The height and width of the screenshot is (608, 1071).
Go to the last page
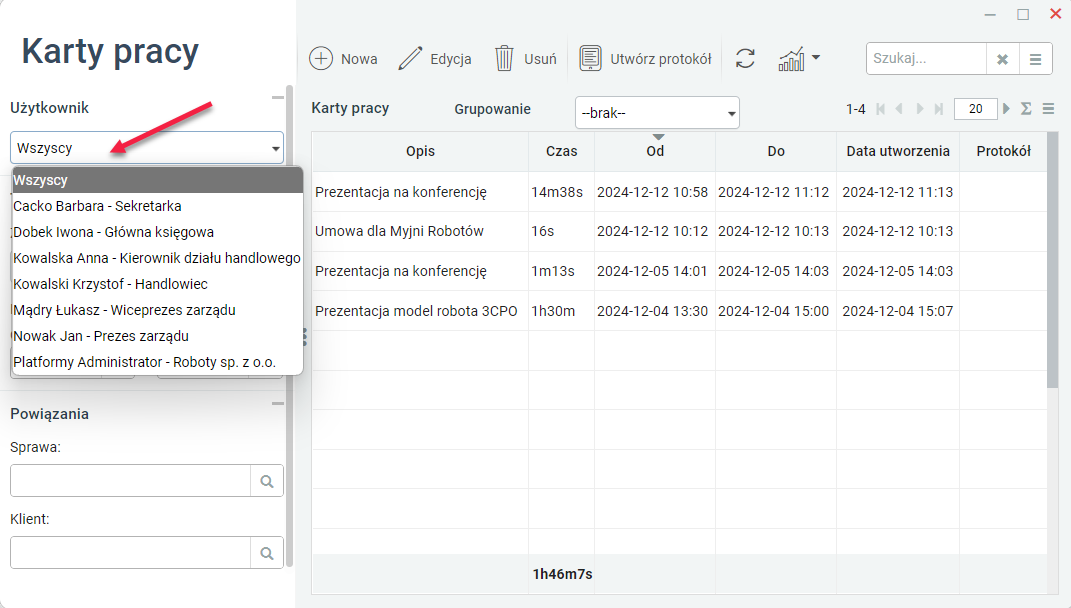pyautogui.click(x=939, y=109)
